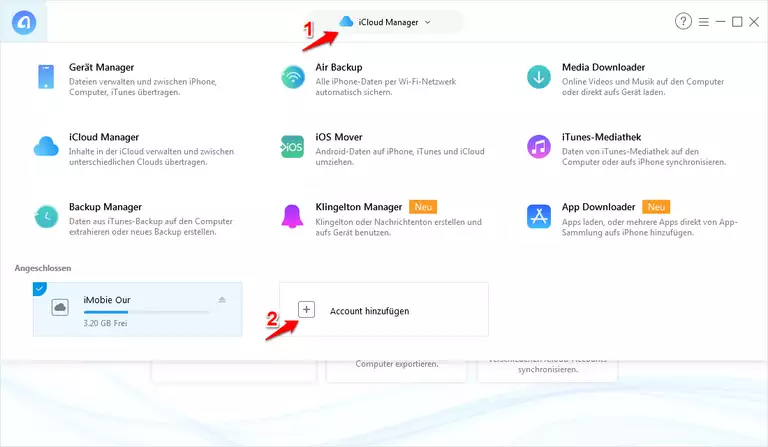Screen dimensions: 768x447
Task: Open Air Backup via its Wi-Fi icon
Action: tap(292, 78)
